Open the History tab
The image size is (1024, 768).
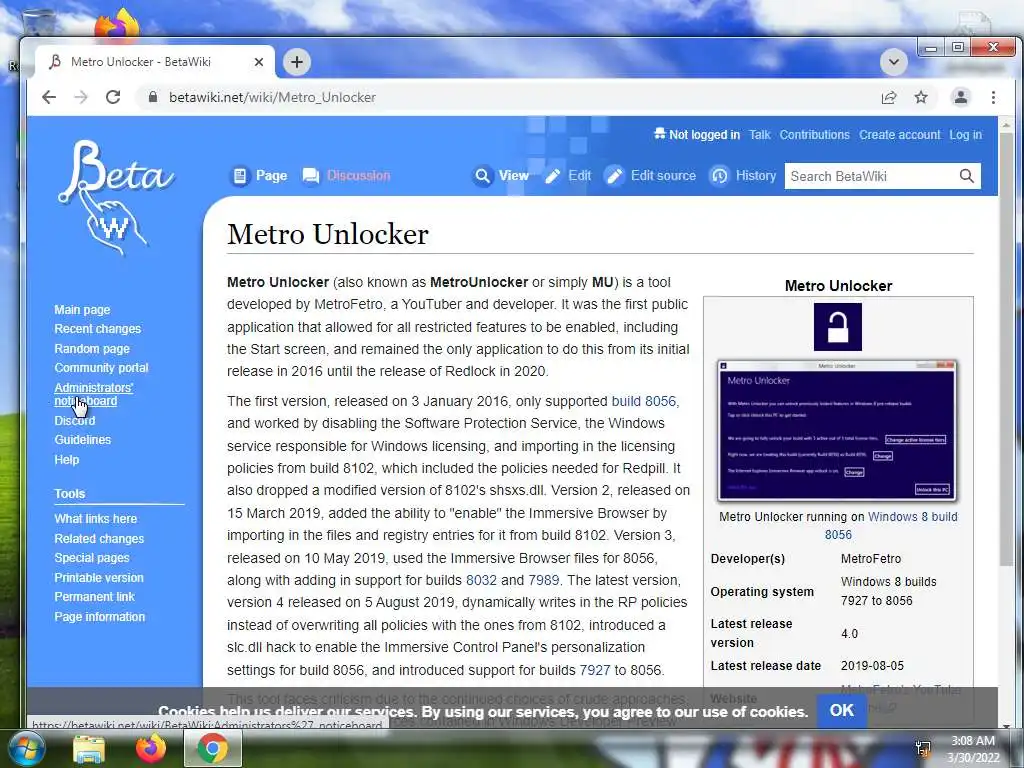click(x=756, y=176)
